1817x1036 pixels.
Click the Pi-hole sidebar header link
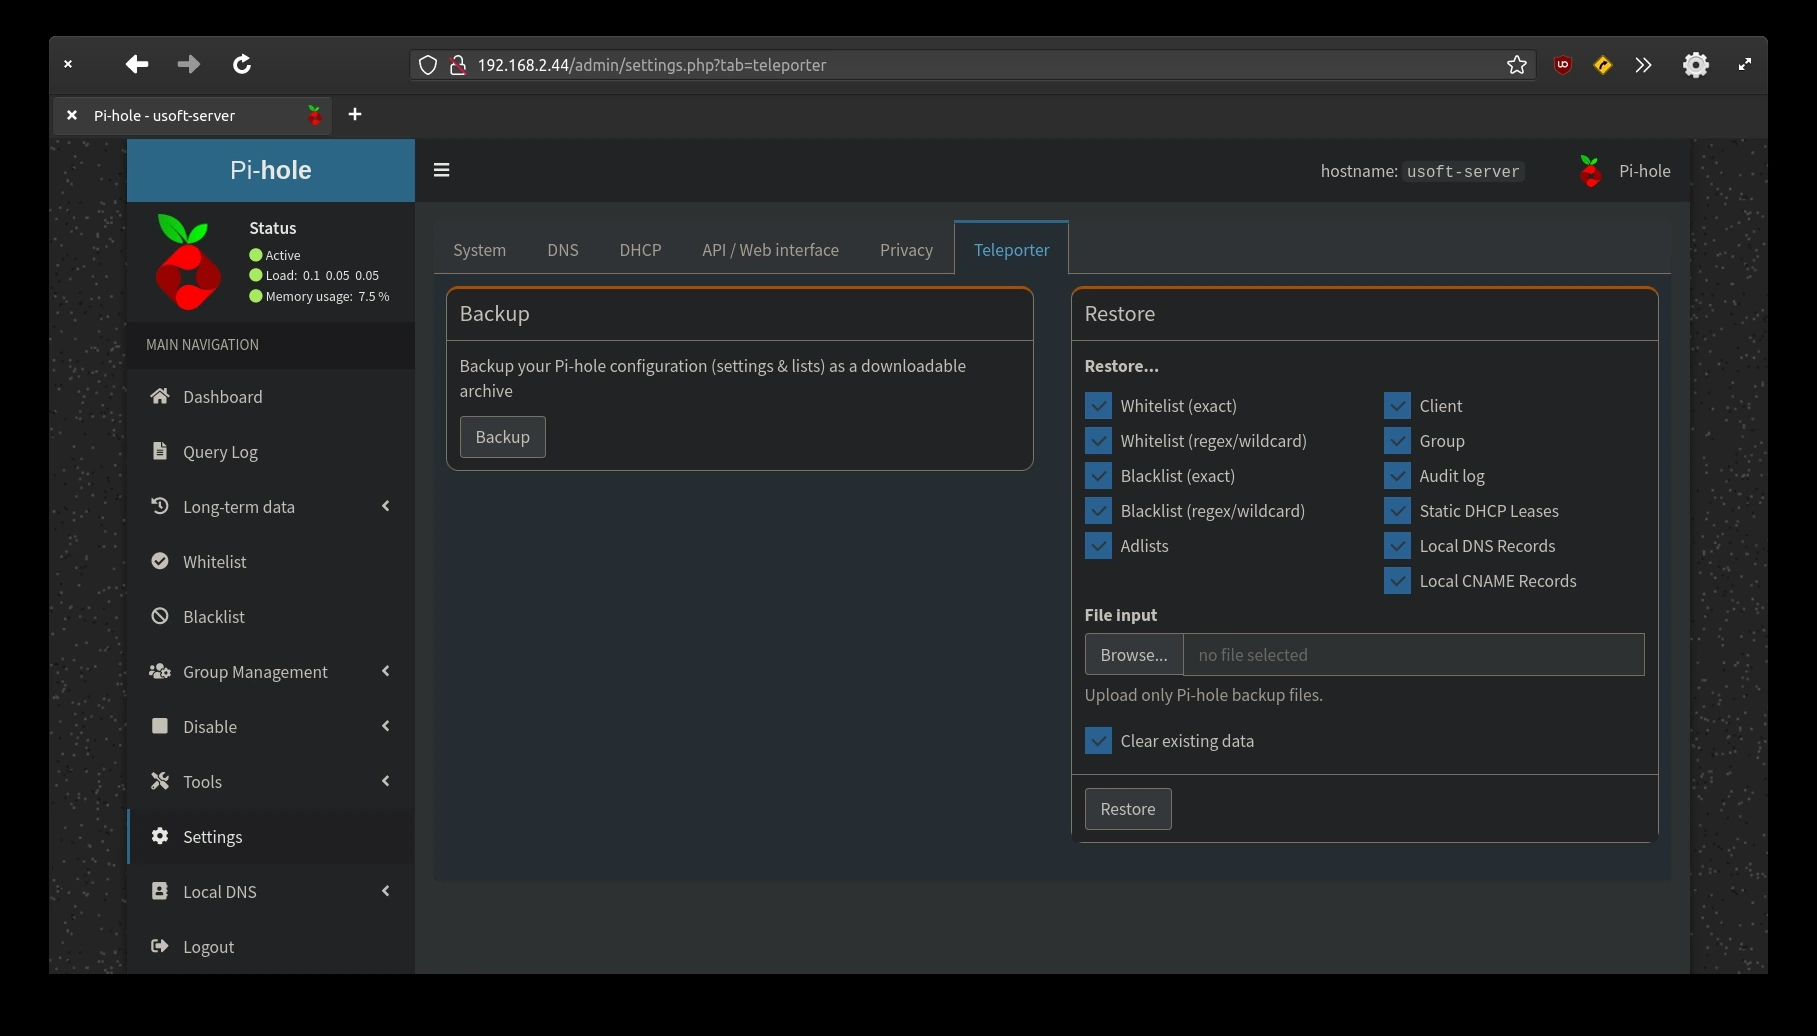click(x=271, y=170)
